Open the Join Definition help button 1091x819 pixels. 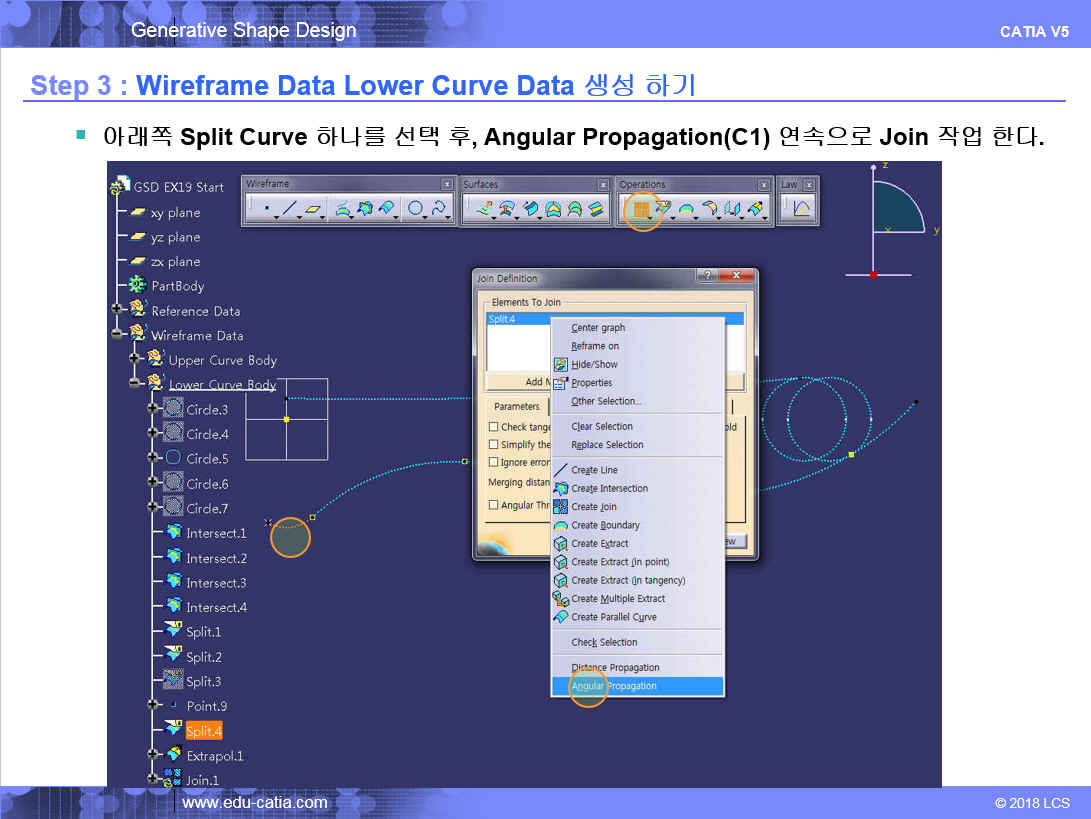[707, 277]
